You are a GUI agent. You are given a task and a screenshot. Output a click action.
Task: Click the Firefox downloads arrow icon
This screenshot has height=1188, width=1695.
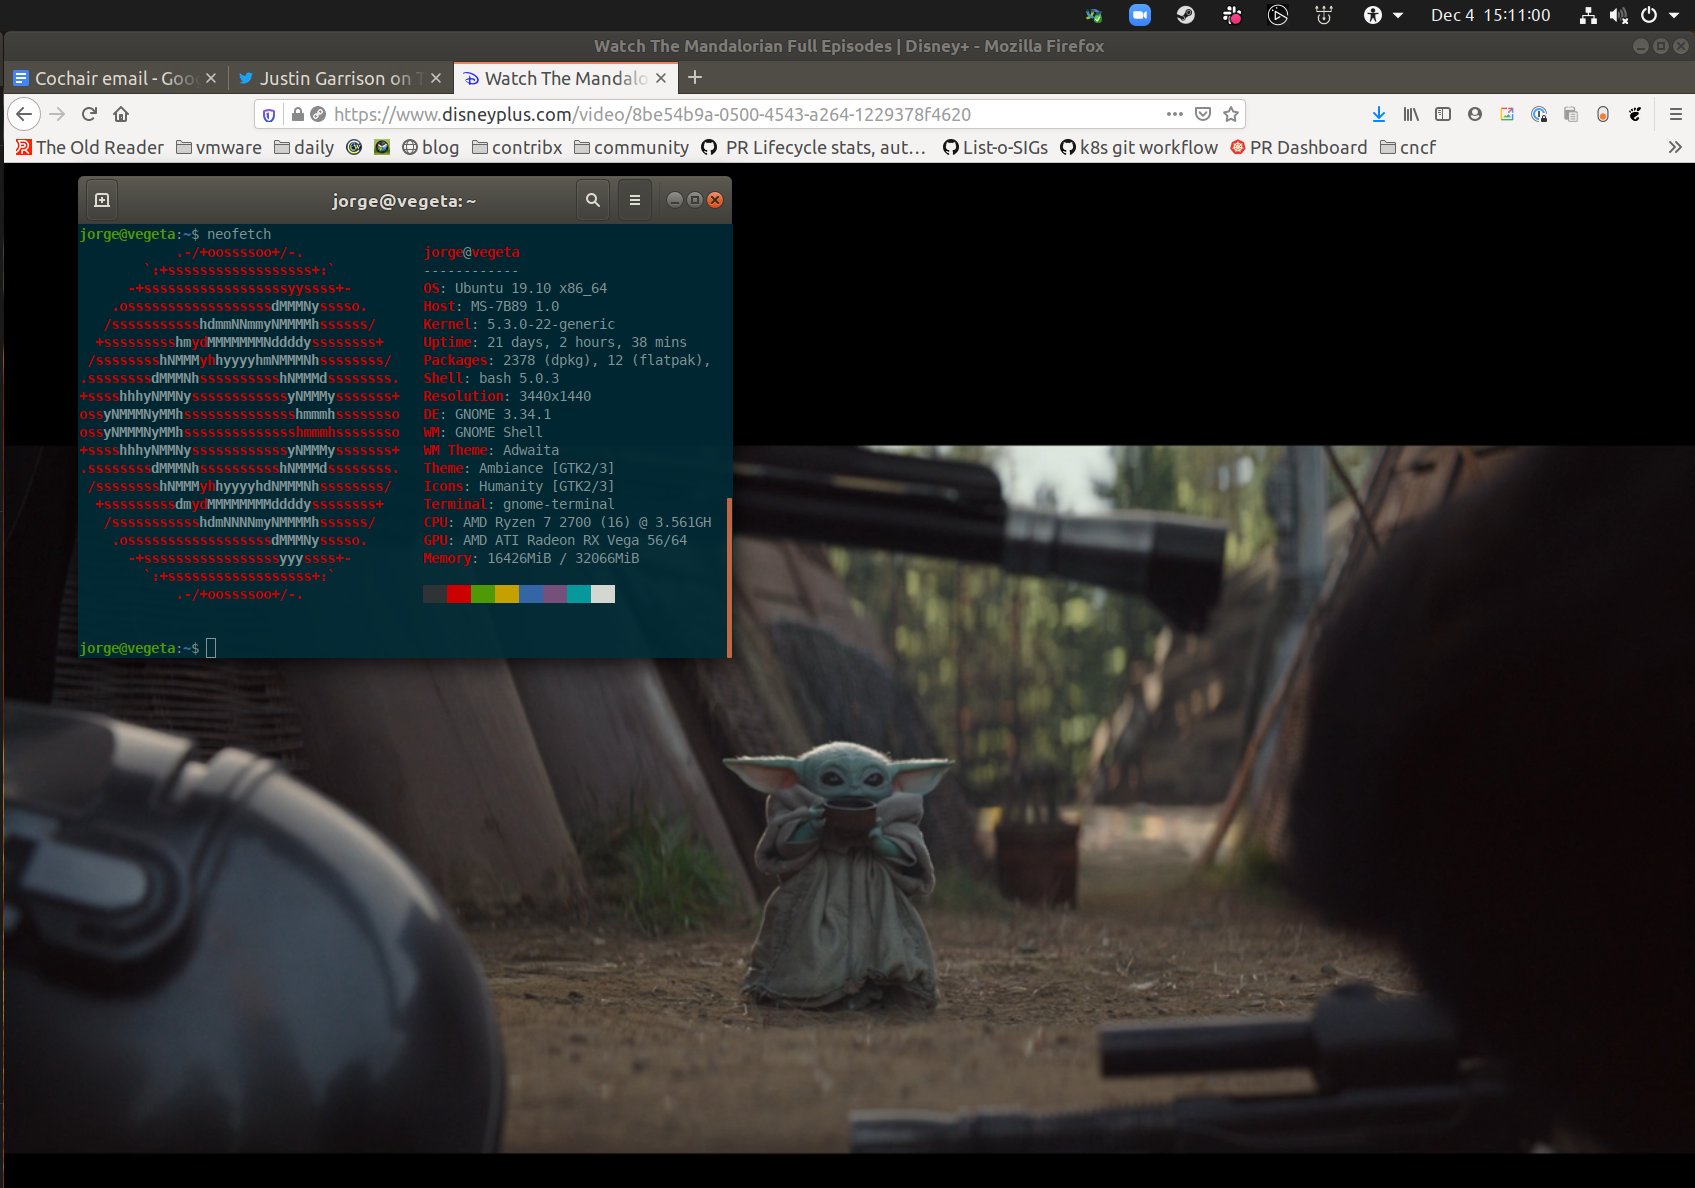1379,114
